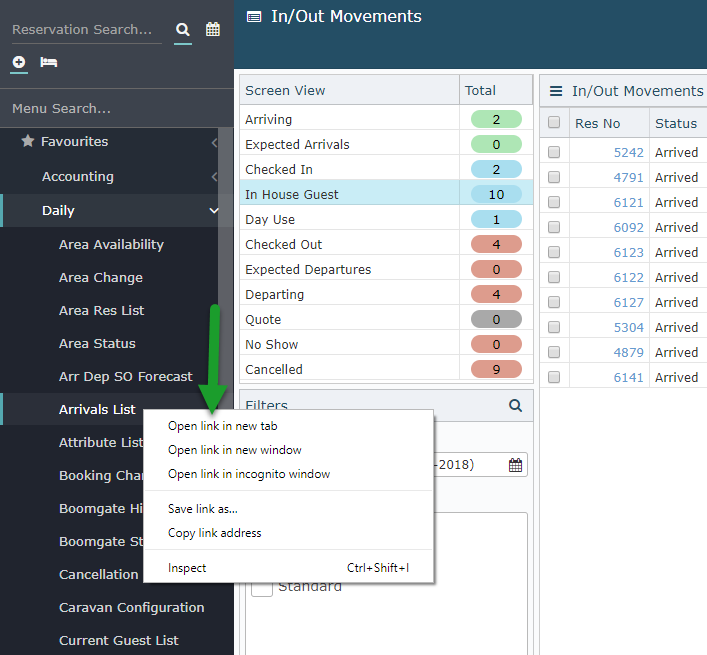This screenshot has height=655, width=707.
Task: Open Area Res List menu item
Action: [101, 311]
